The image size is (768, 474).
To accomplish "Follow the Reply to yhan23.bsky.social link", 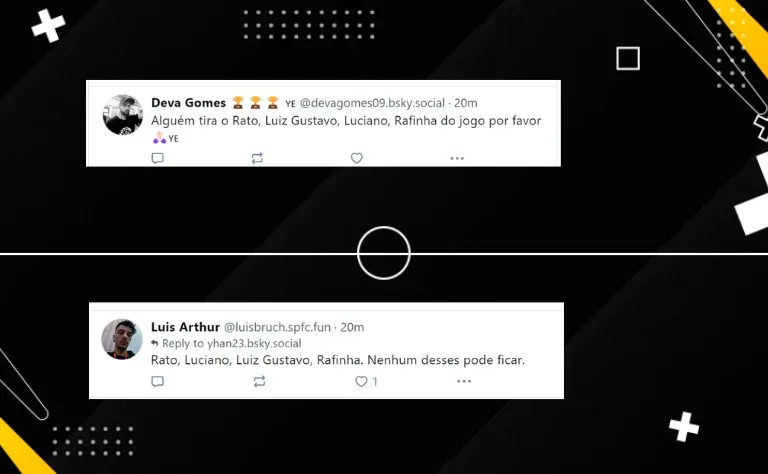I will 226,343.
